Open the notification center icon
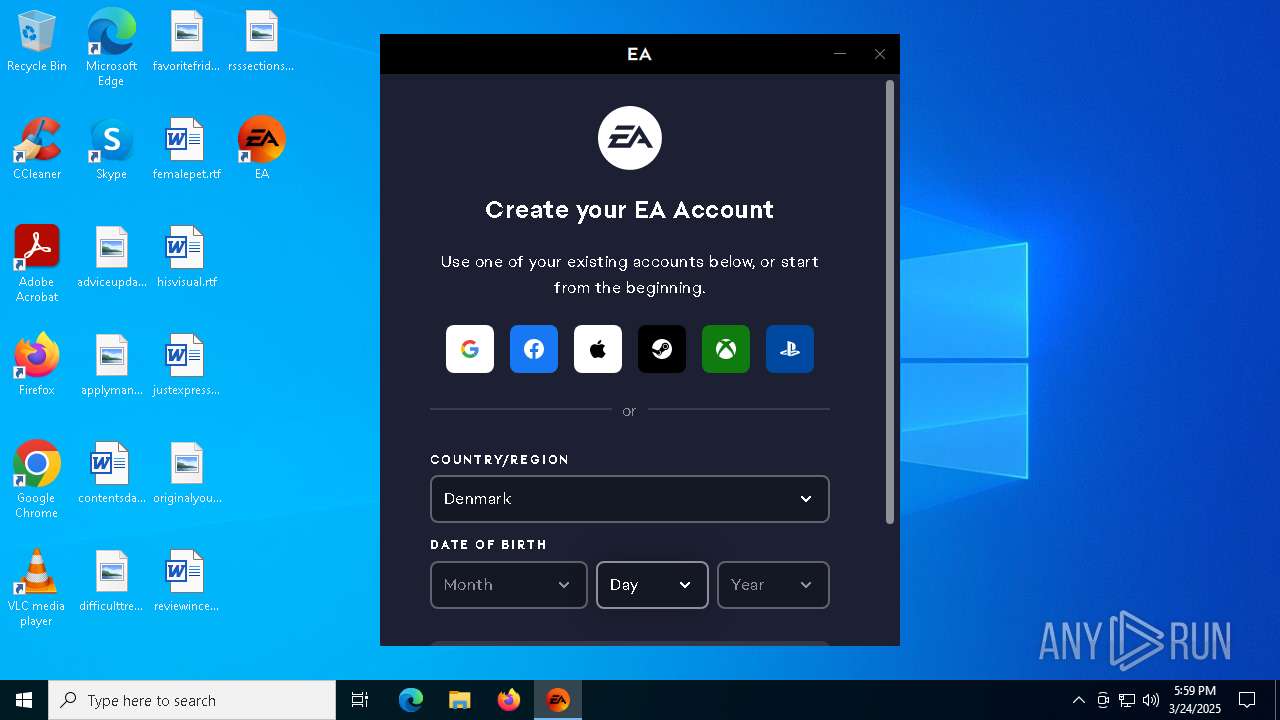The width and height of the screenshot is (1280, 720). pos(1247,700)
